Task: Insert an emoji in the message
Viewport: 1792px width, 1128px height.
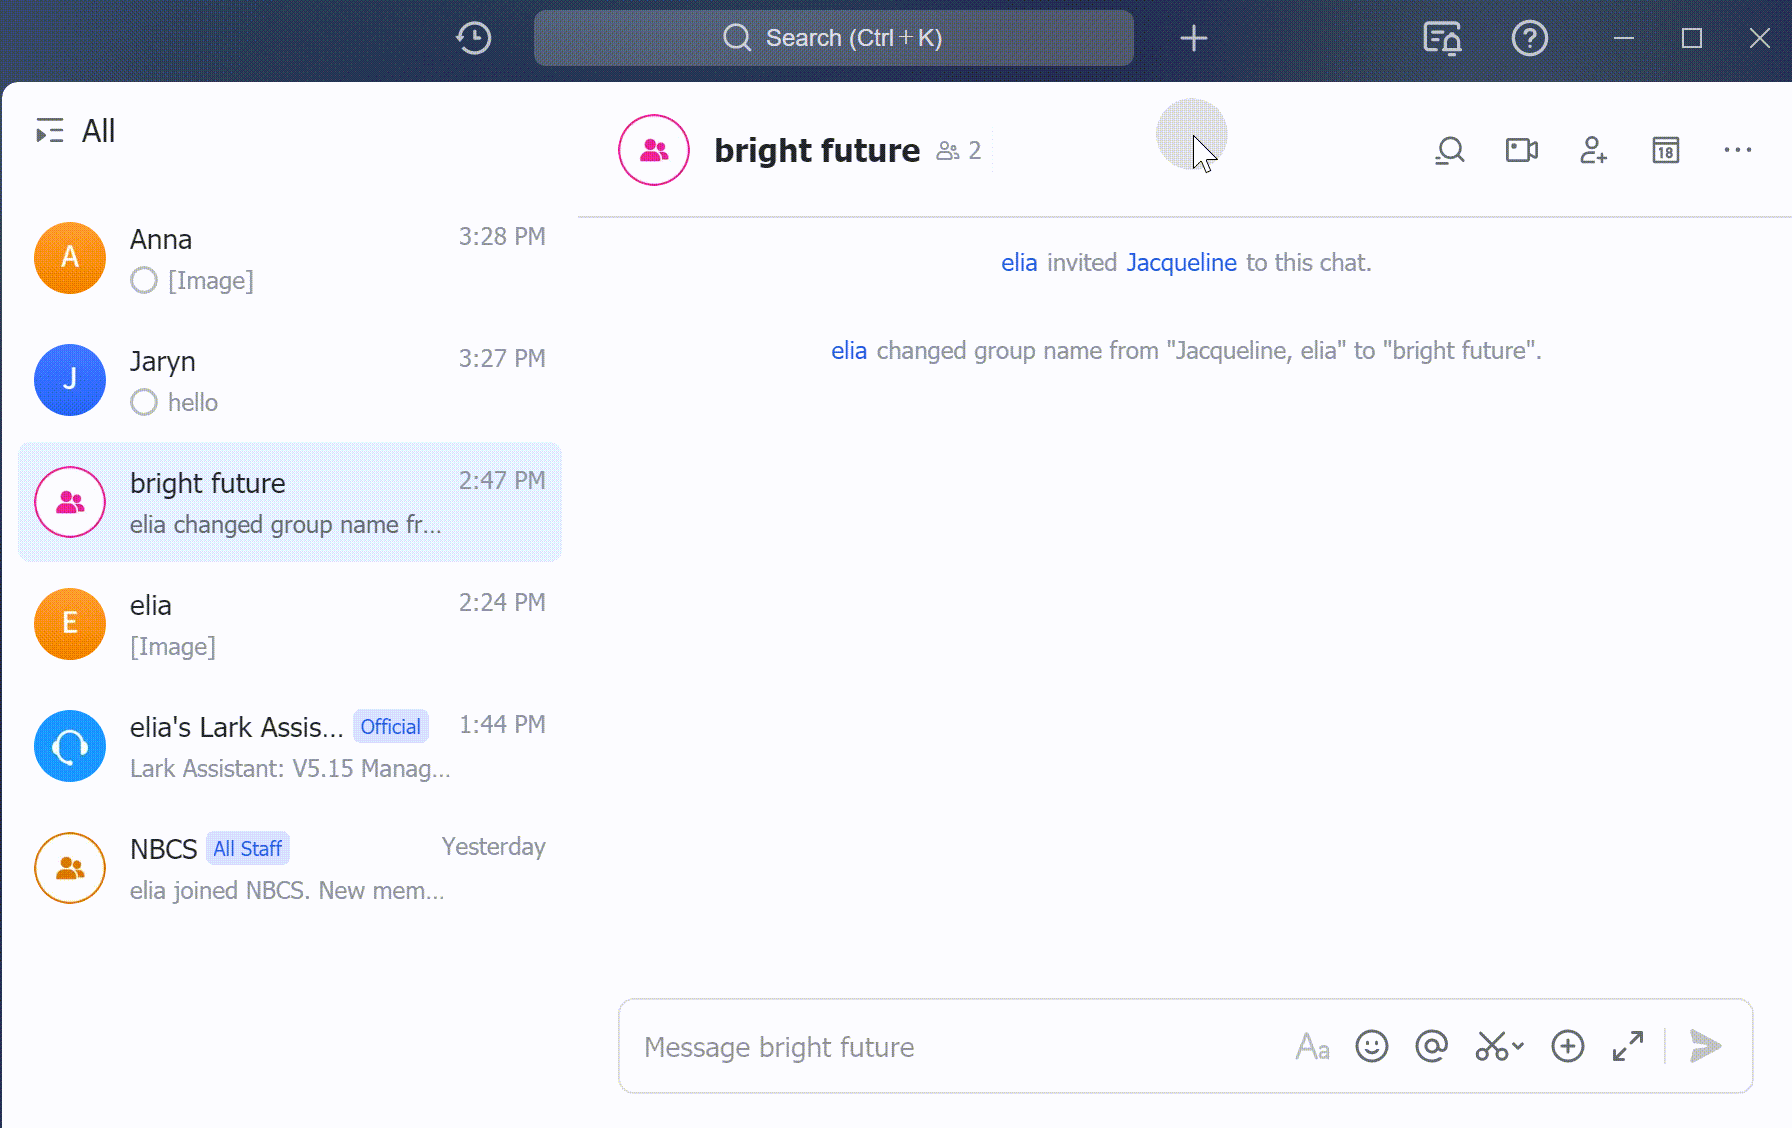Action: coord(1371,1046)
